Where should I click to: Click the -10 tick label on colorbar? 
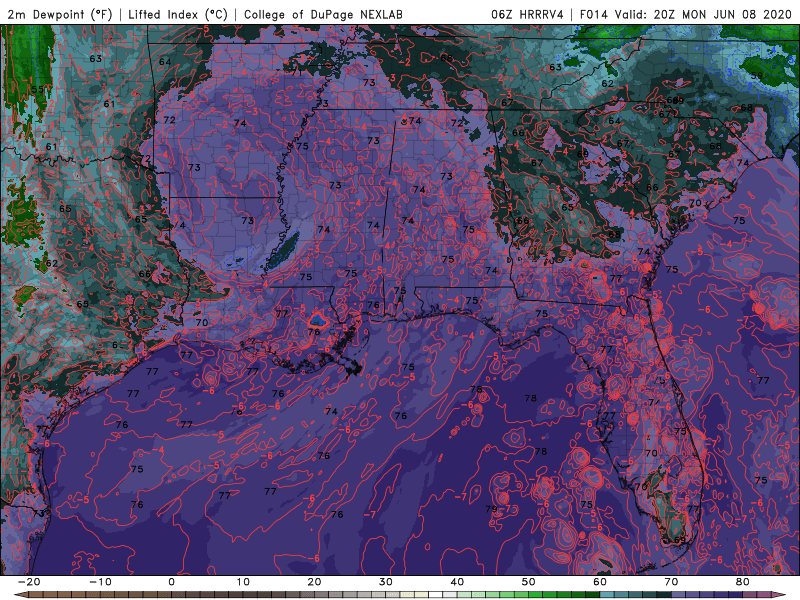tap(100, 582)
